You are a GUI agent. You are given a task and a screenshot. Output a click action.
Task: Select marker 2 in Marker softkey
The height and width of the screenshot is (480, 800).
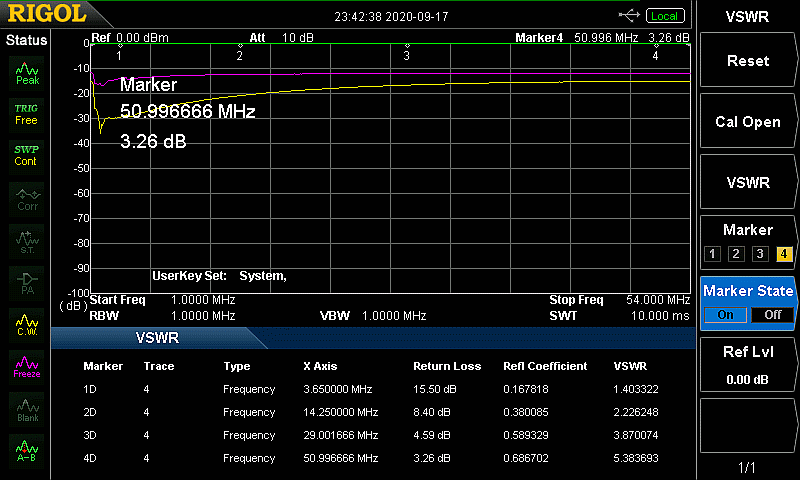click(x=735, y=254)
